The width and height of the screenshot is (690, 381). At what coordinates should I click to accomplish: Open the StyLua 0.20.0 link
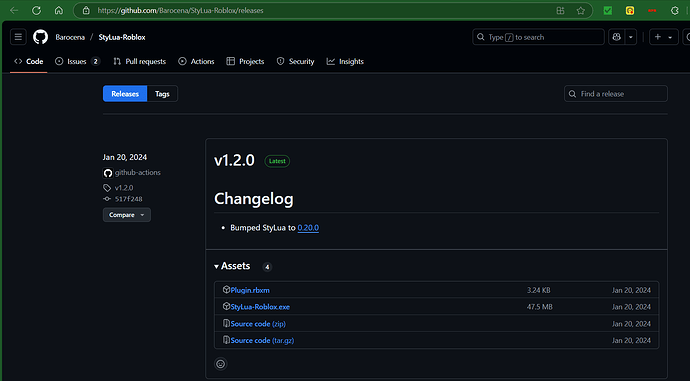(308, 228)
